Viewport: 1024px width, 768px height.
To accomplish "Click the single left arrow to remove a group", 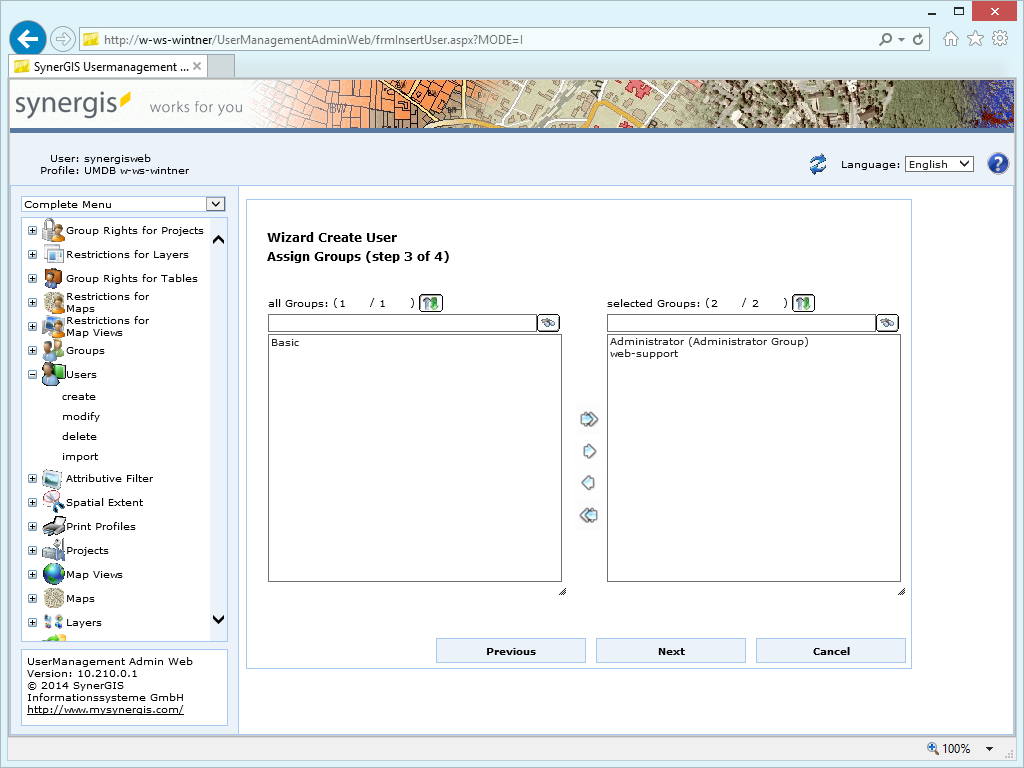I will click(587, 482).
